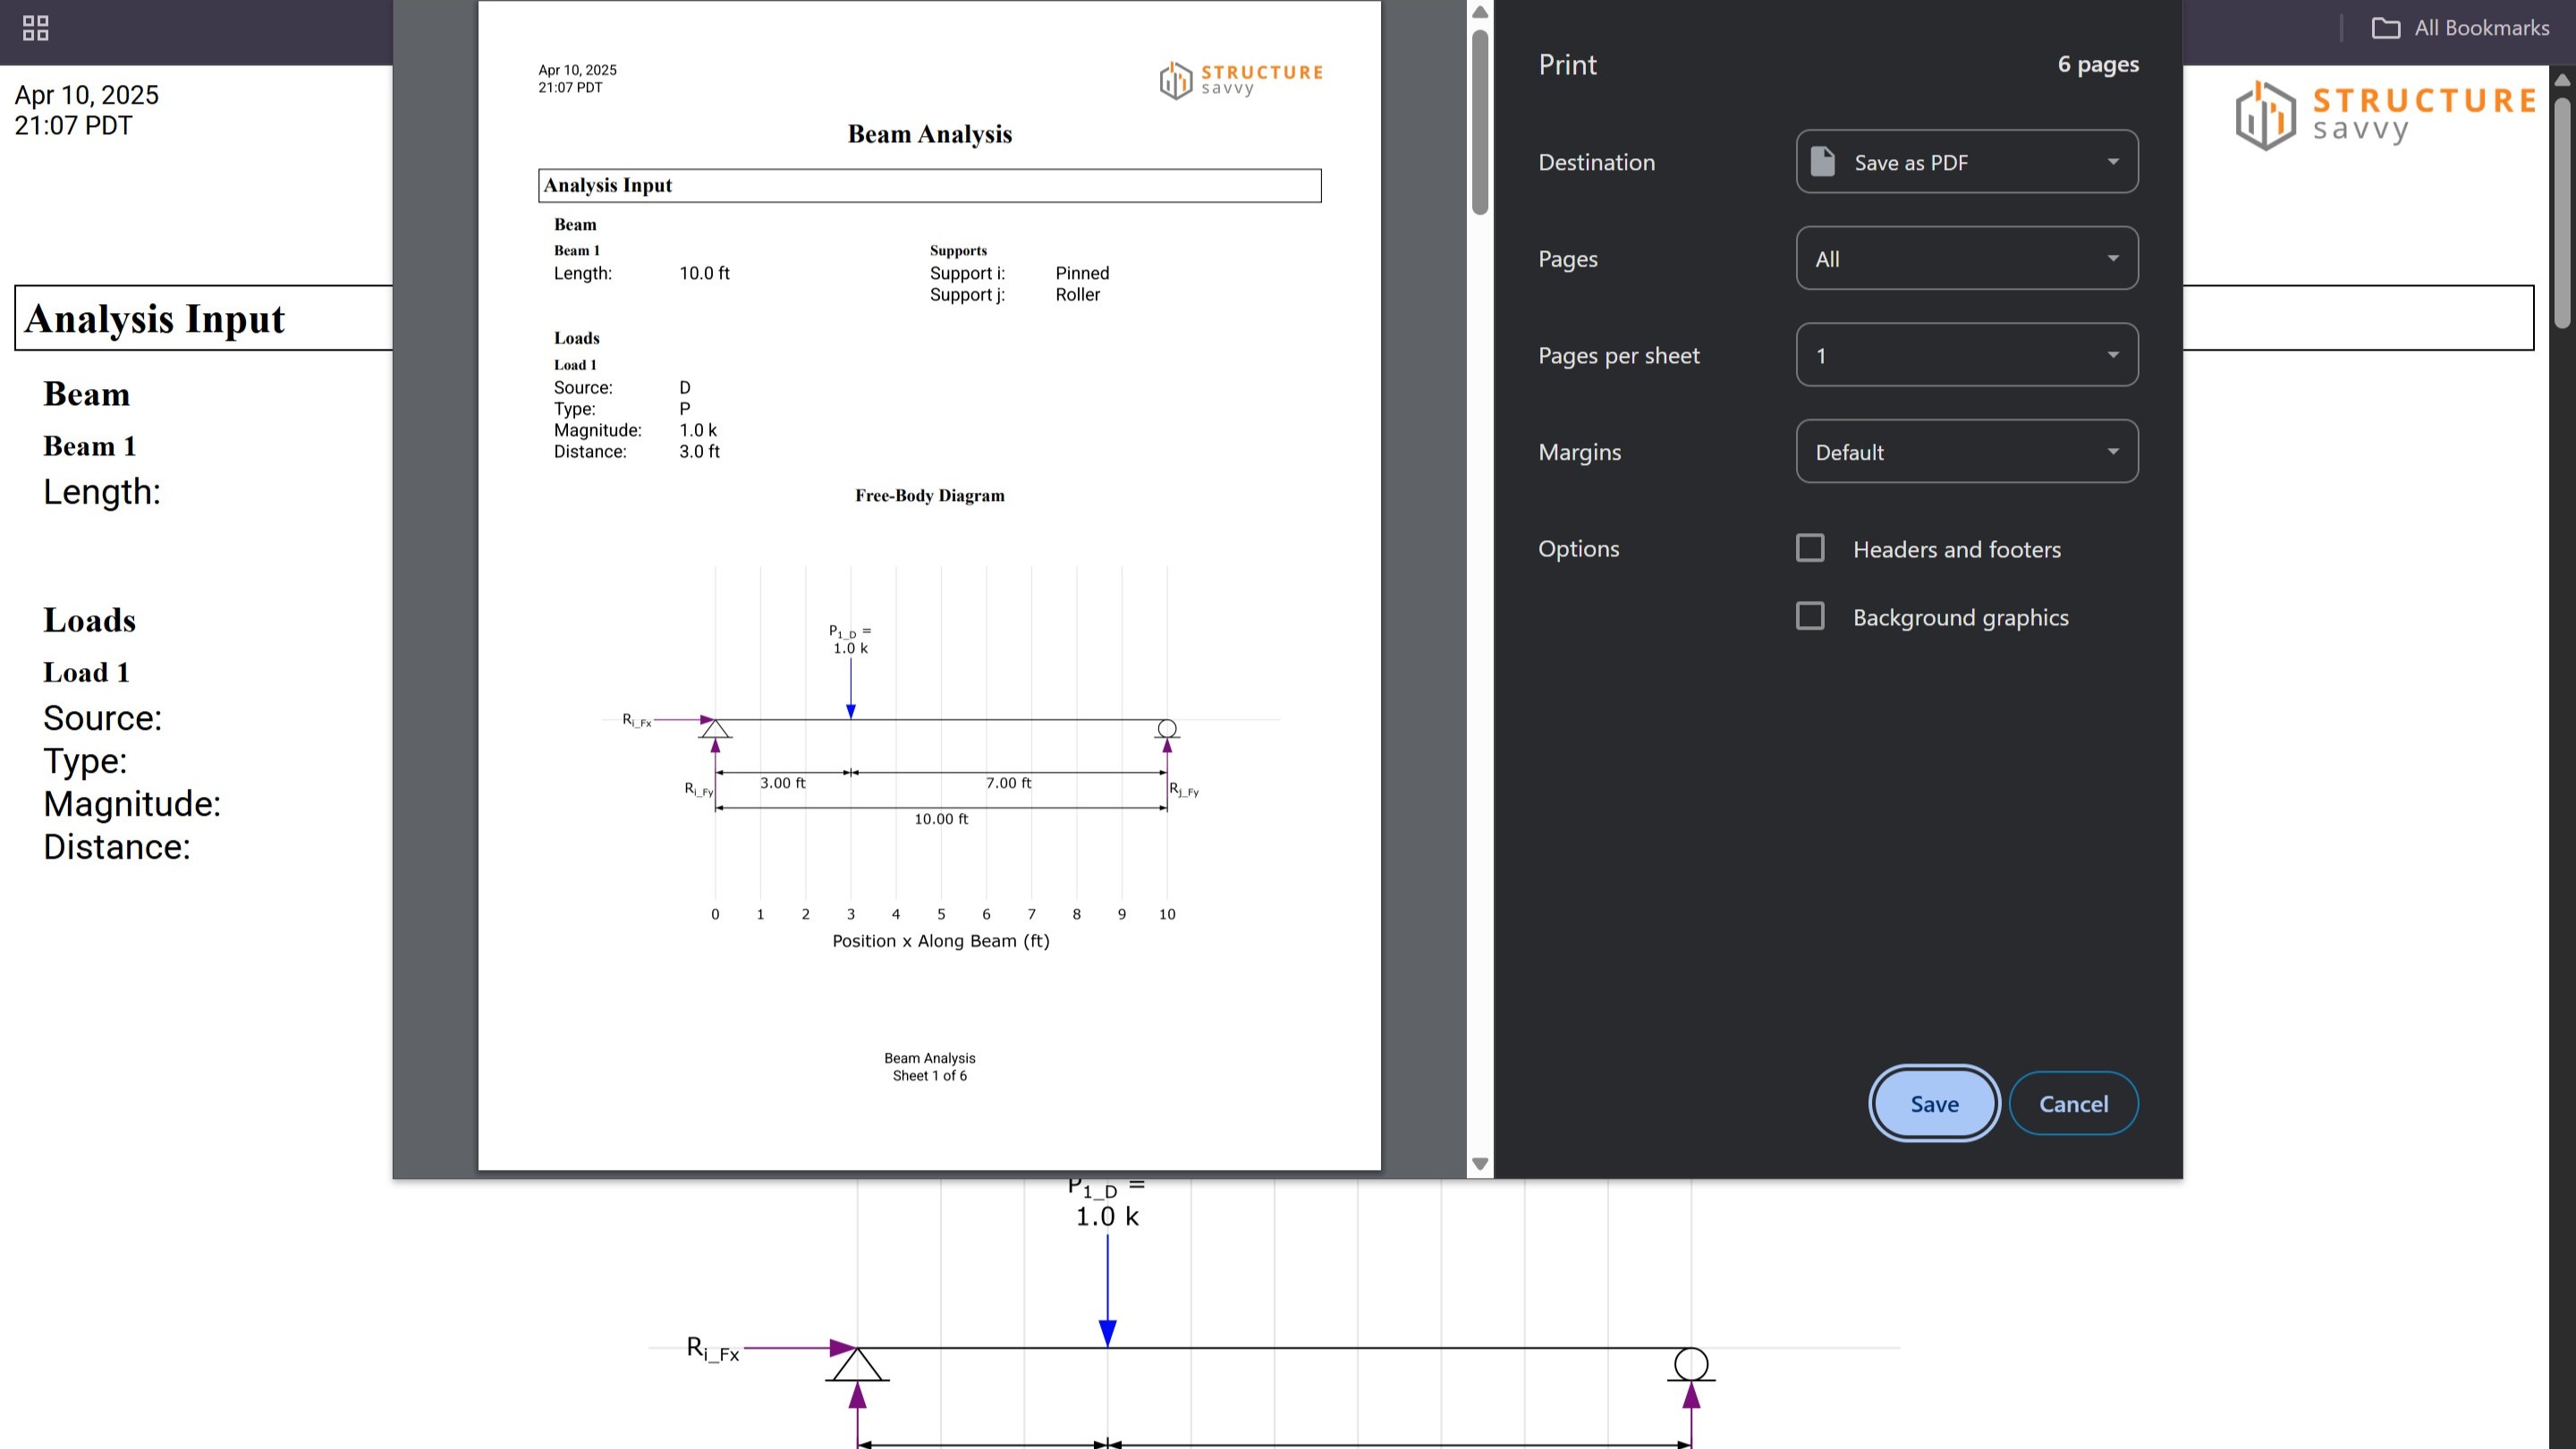
Task: Open the Destination dropdown (Save as PDF)
Action: point(1967,162)
